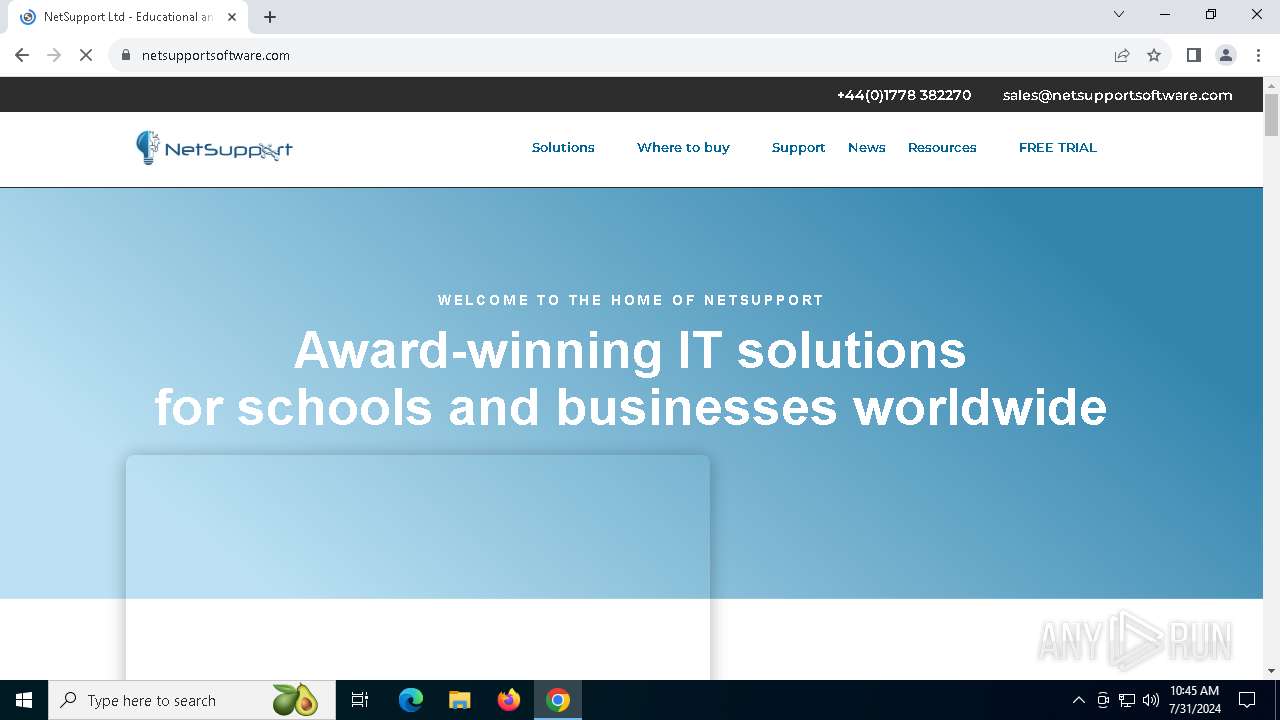The width and height of the screenshot is (1280, 720).
Task: Go back using the browser back arrow
Action: 22,55
